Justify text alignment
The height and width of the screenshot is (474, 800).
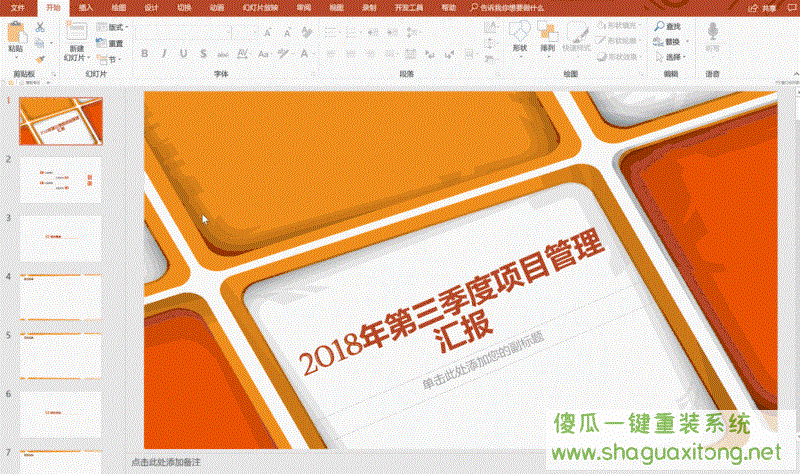[389, 54]
